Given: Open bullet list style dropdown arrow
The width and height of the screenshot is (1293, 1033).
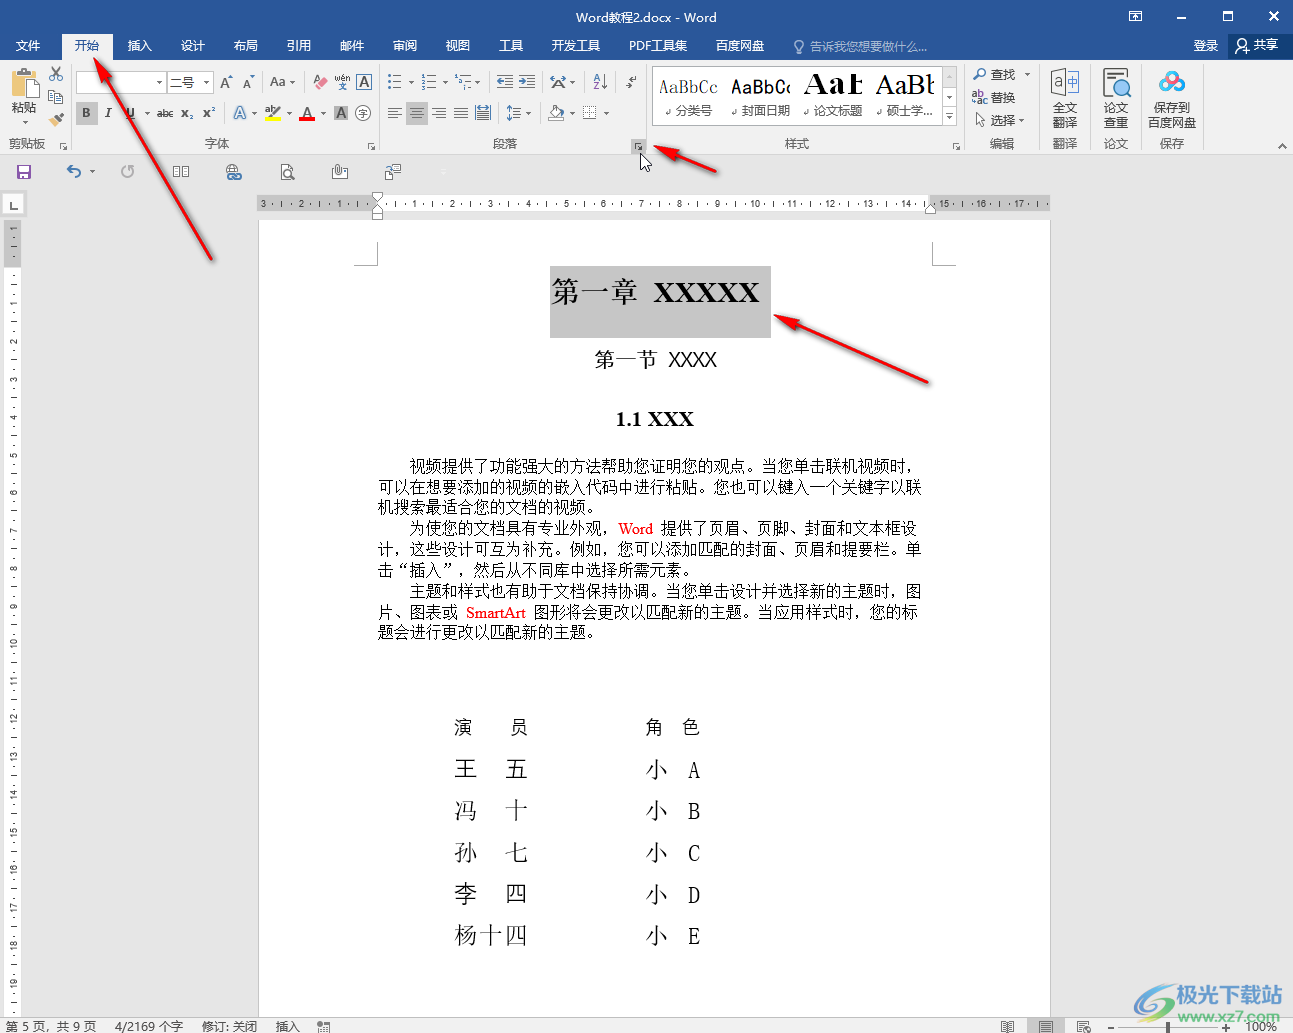Looking at the screenshot, I should coord(412,82).
